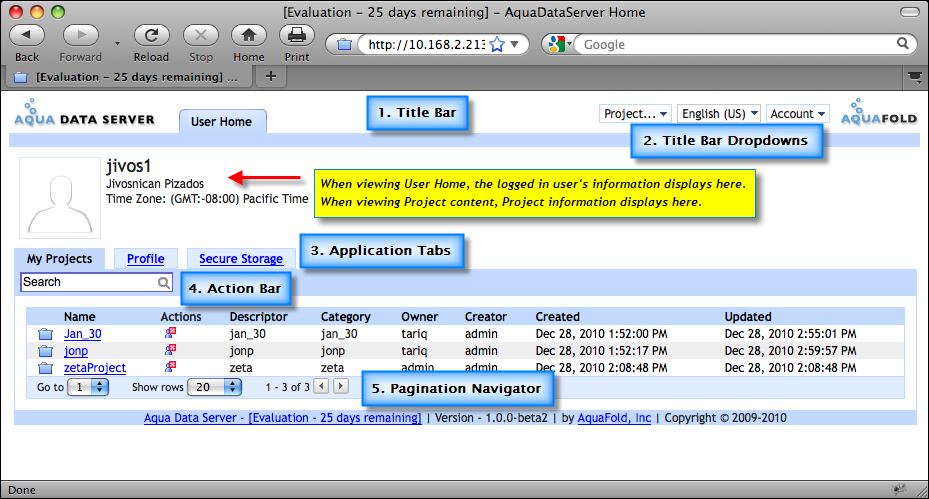Image resolution: width=929 pixels, height=499 pixels.
Task: Switch to the Profile tab
Action: coord(146,259)
